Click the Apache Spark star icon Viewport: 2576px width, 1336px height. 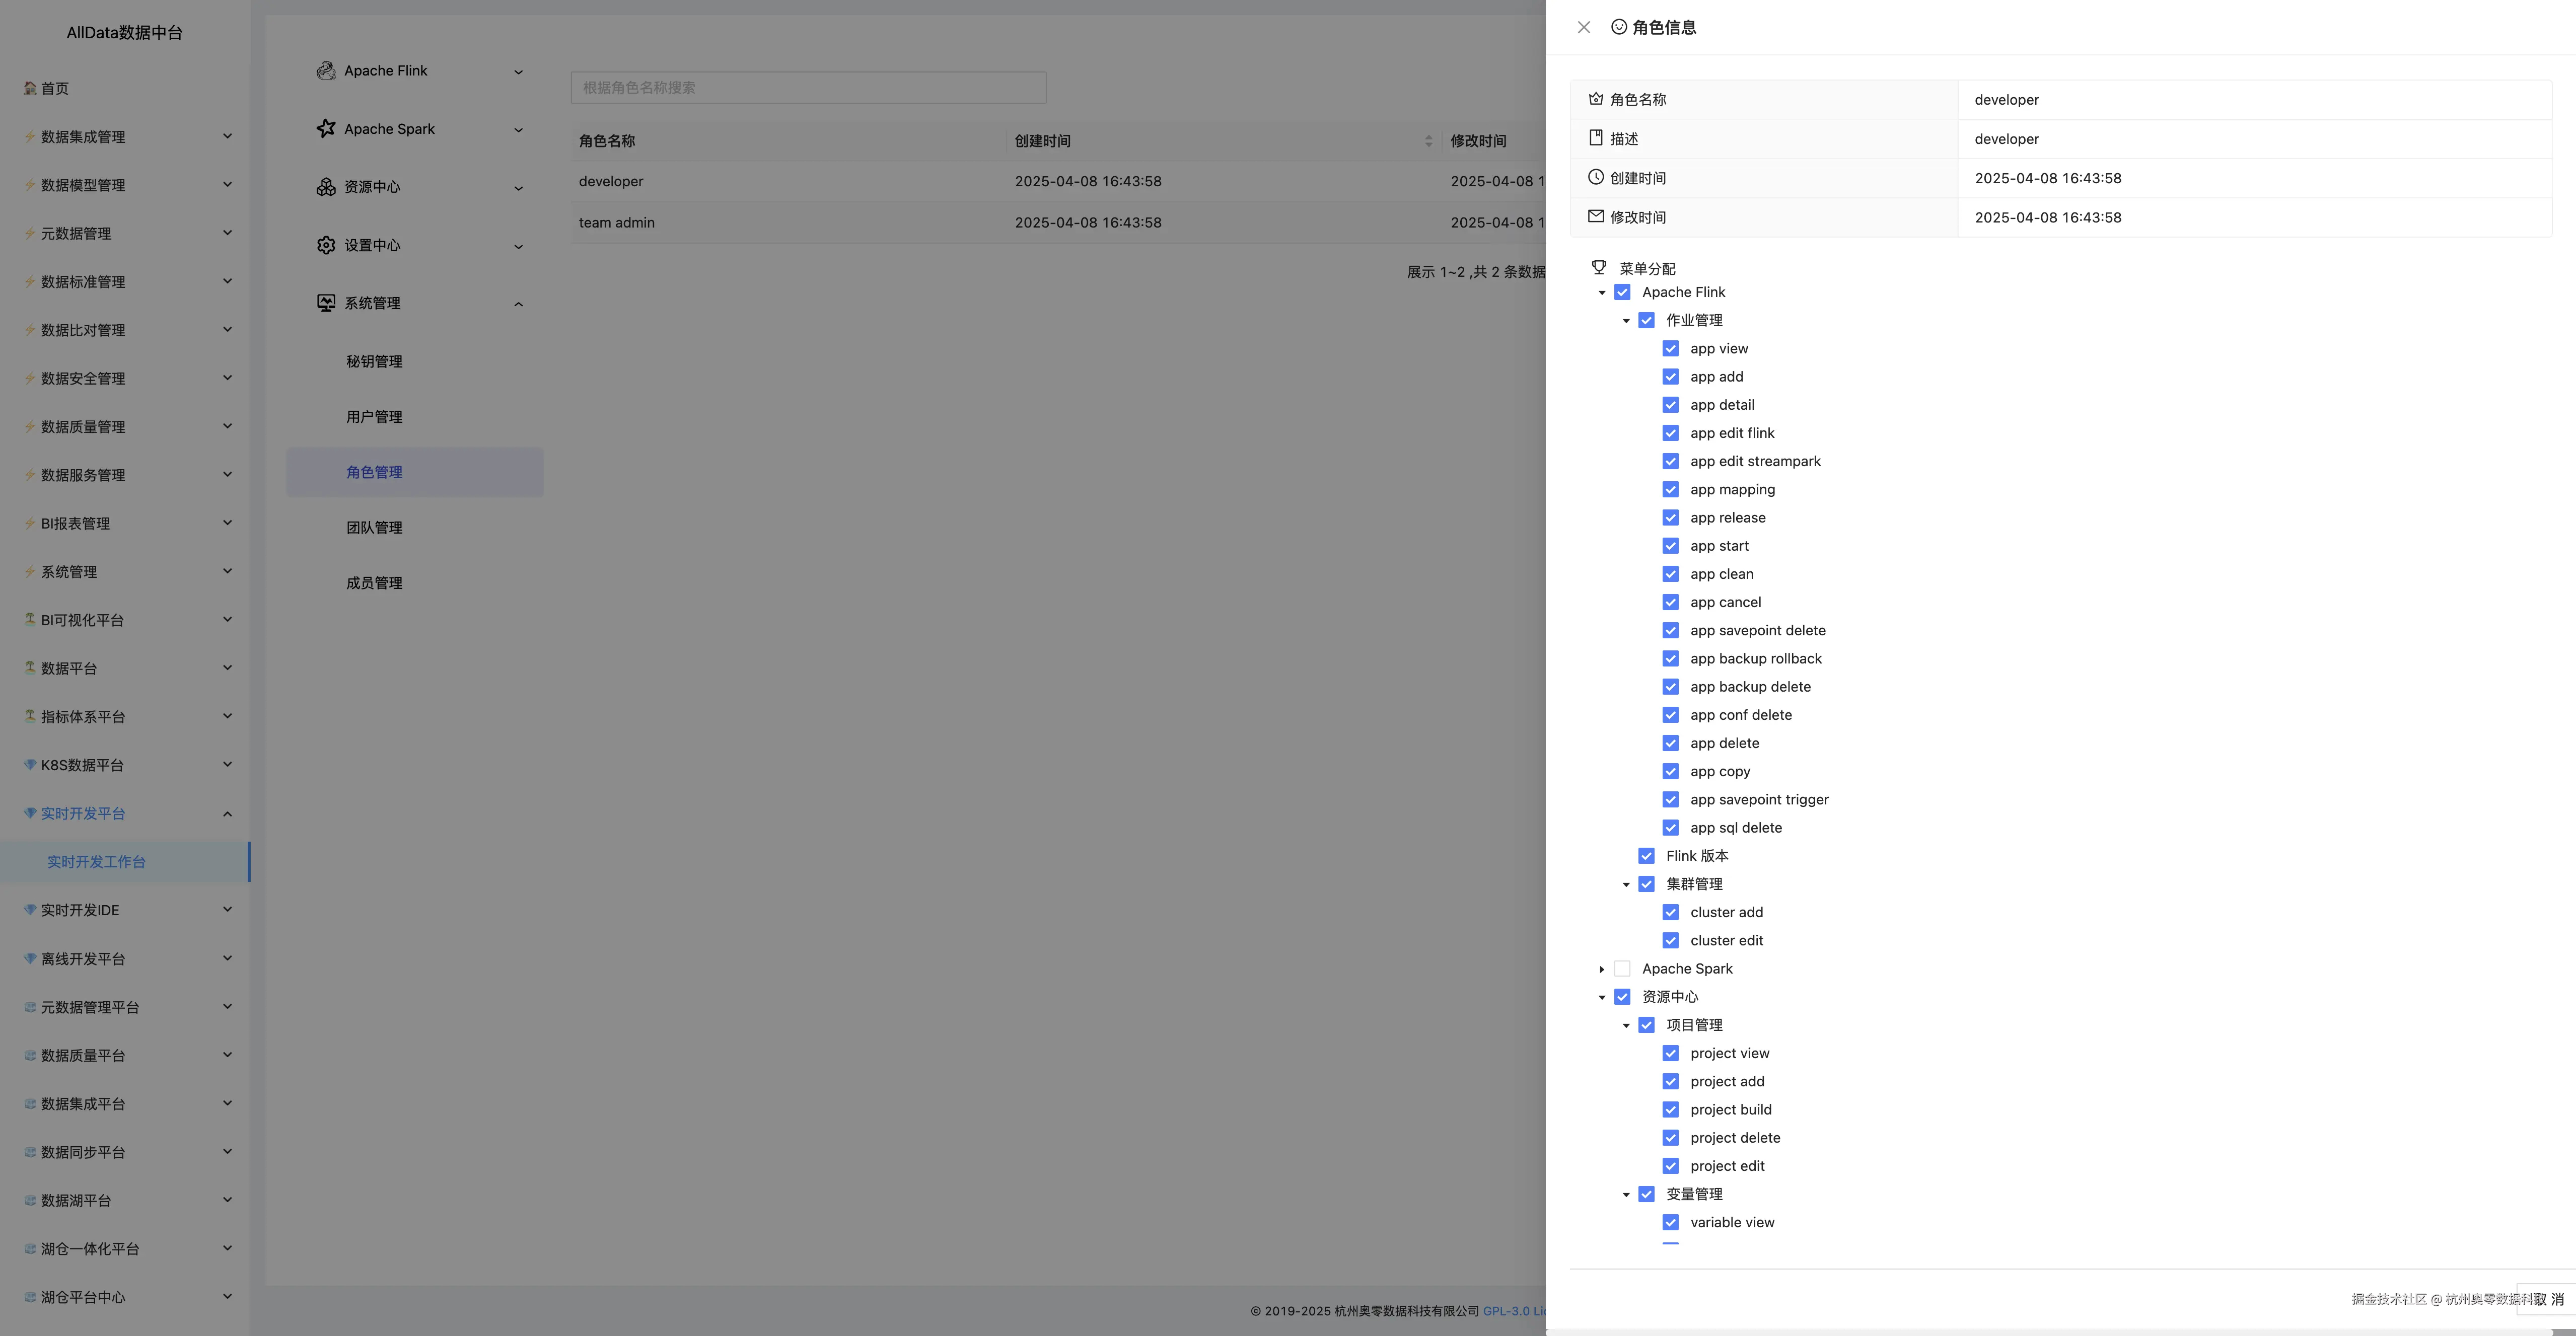point(325,129)
